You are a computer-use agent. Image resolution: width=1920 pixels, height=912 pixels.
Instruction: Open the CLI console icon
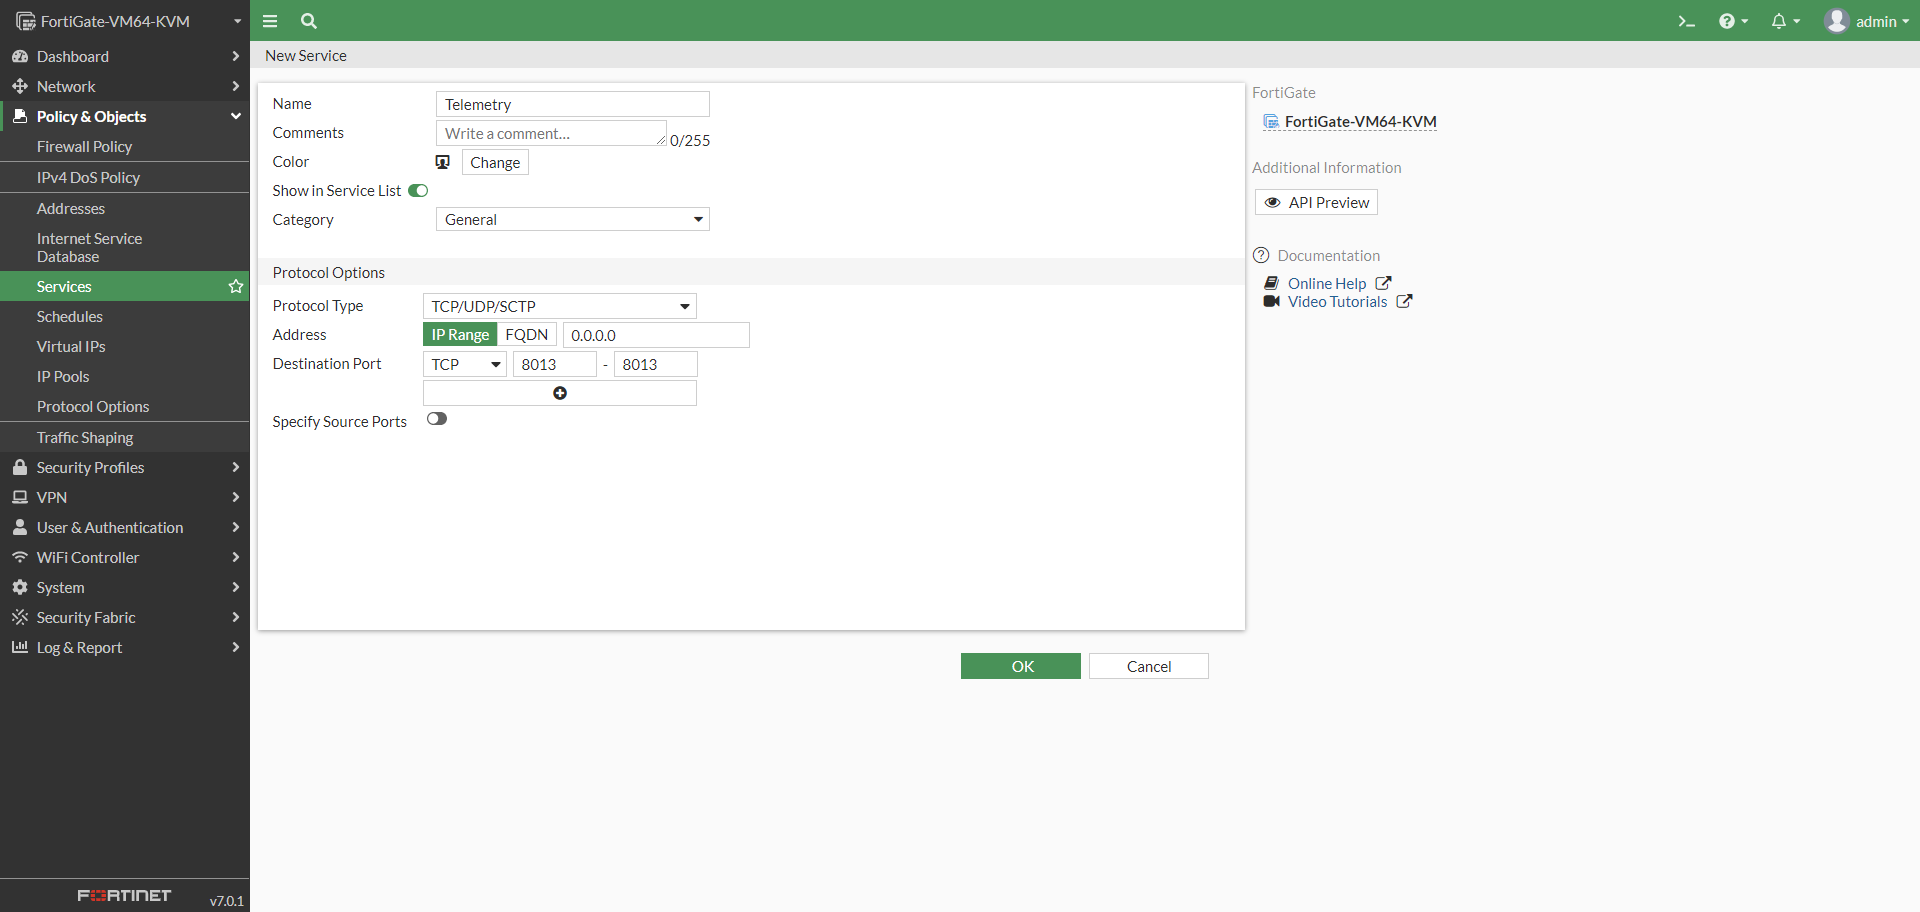1686,21
